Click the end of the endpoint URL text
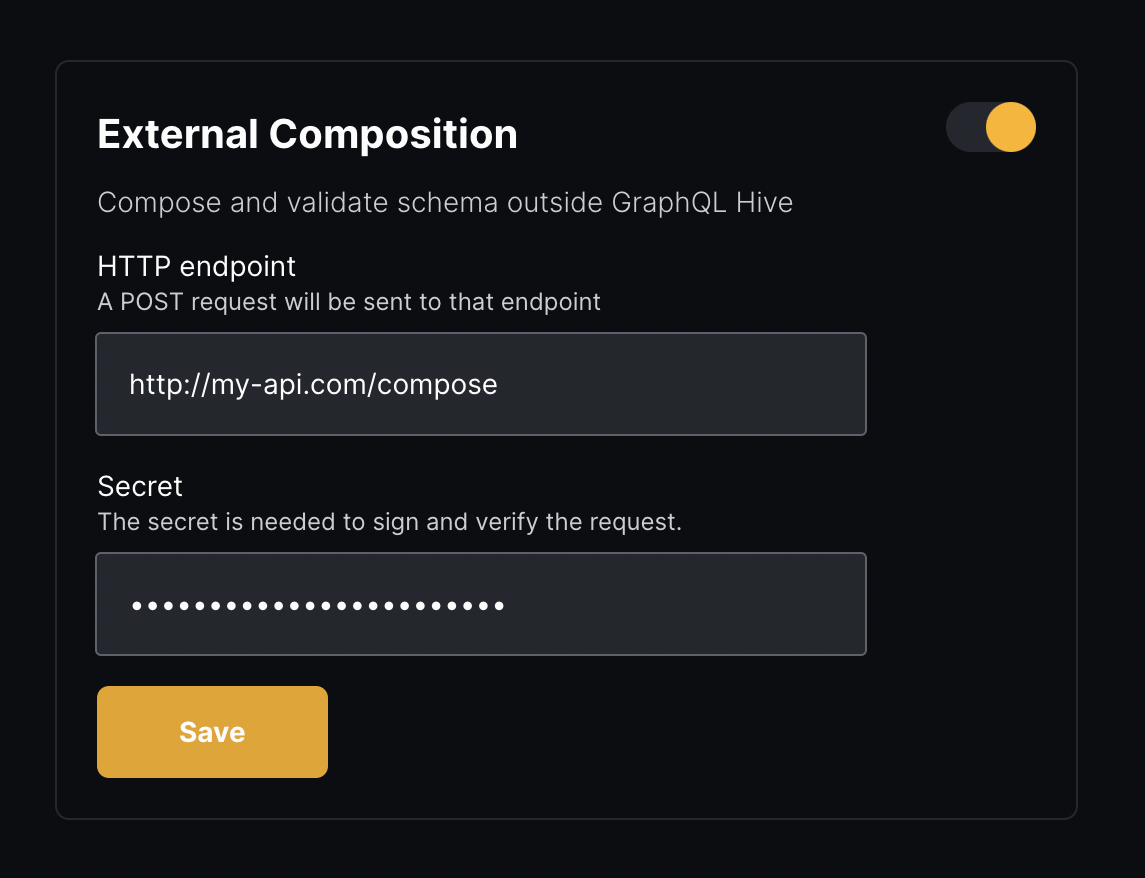 click(x=498, y=384)
